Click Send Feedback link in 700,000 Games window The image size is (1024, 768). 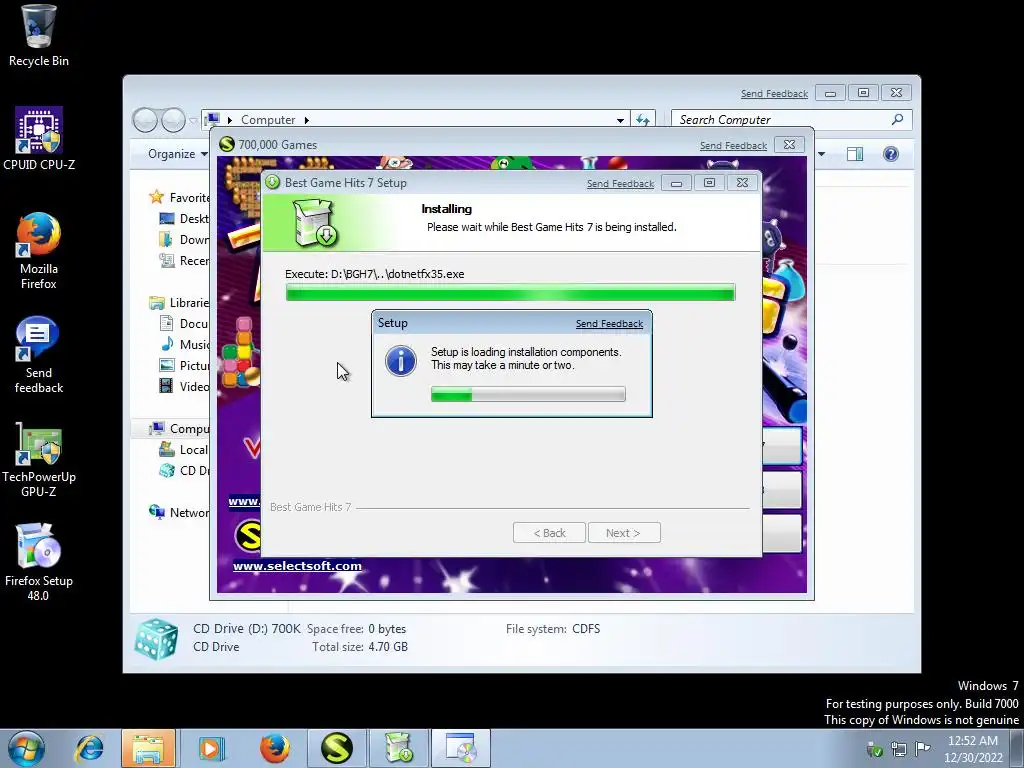(733, 146)
